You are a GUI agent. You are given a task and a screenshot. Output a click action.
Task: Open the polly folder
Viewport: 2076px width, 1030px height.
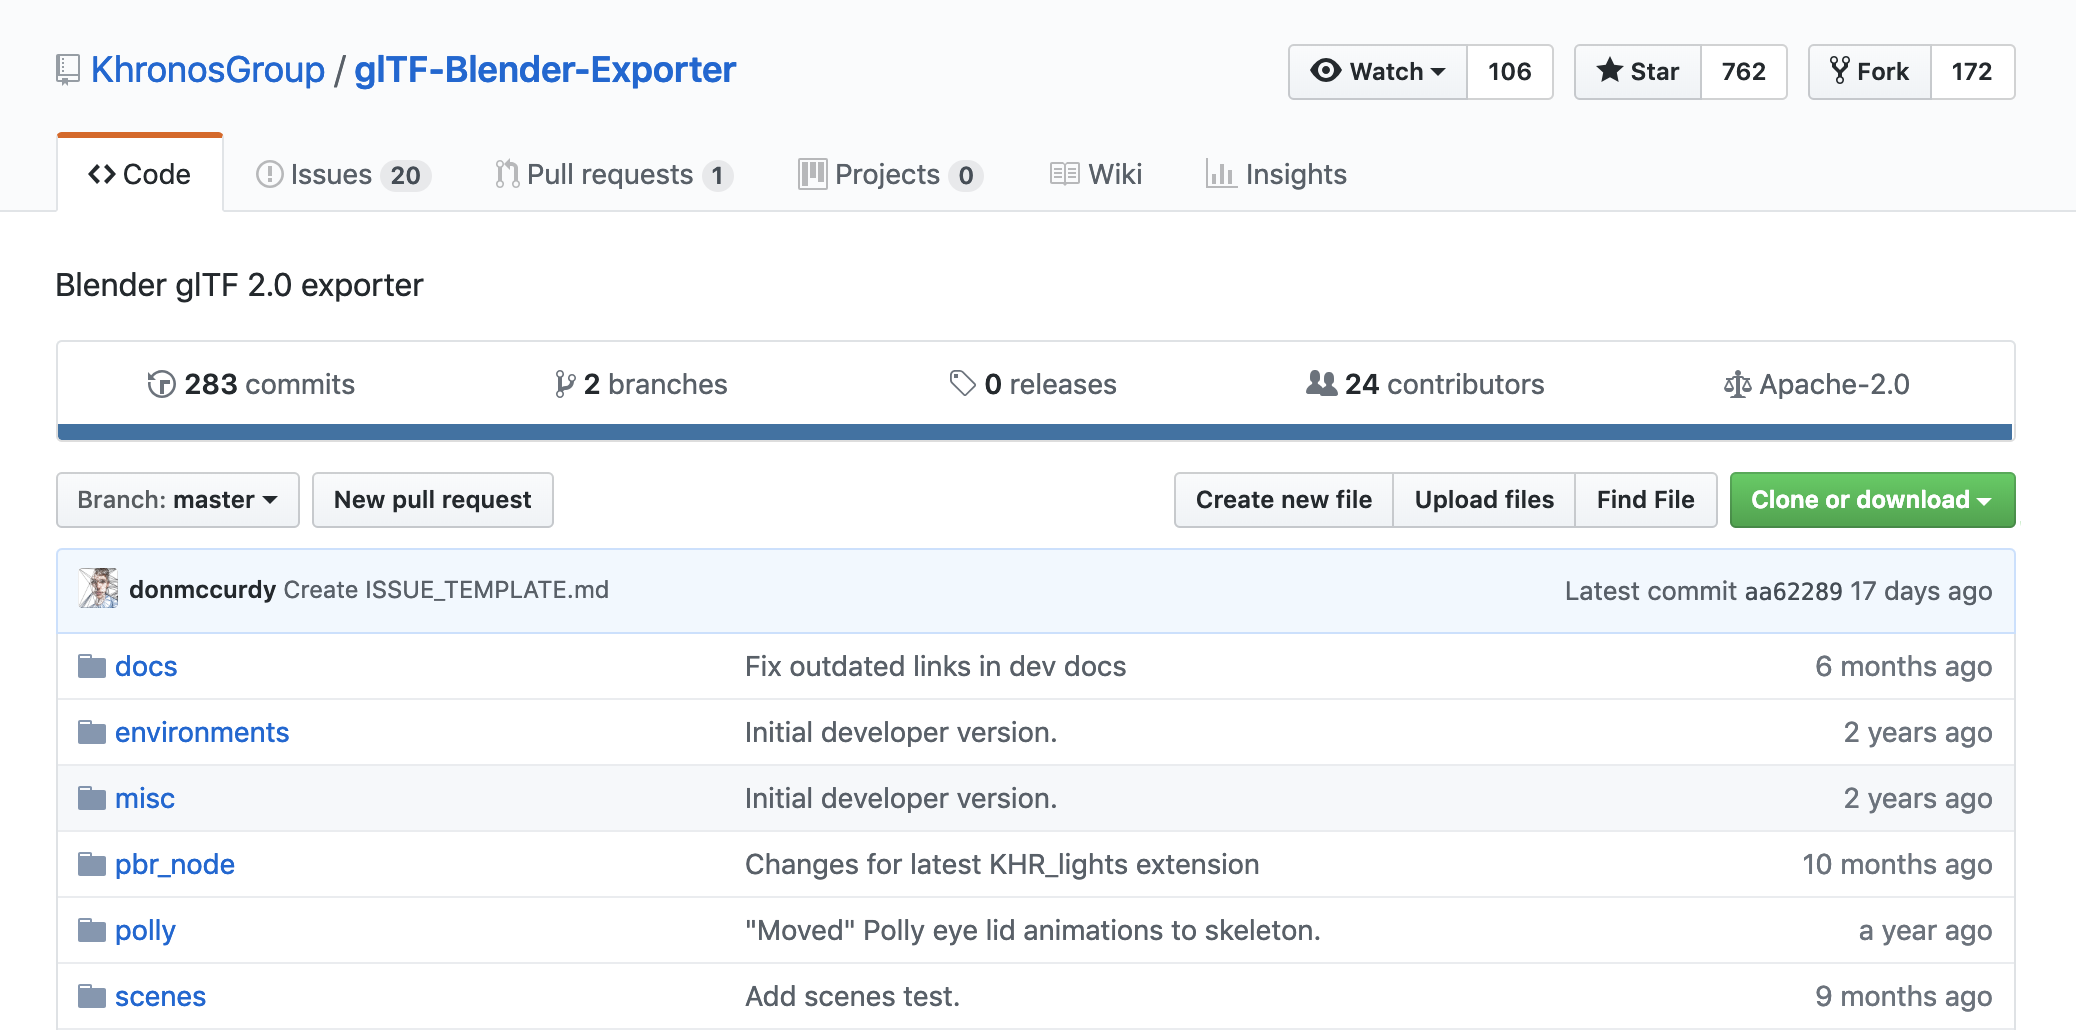pos(145,931)
